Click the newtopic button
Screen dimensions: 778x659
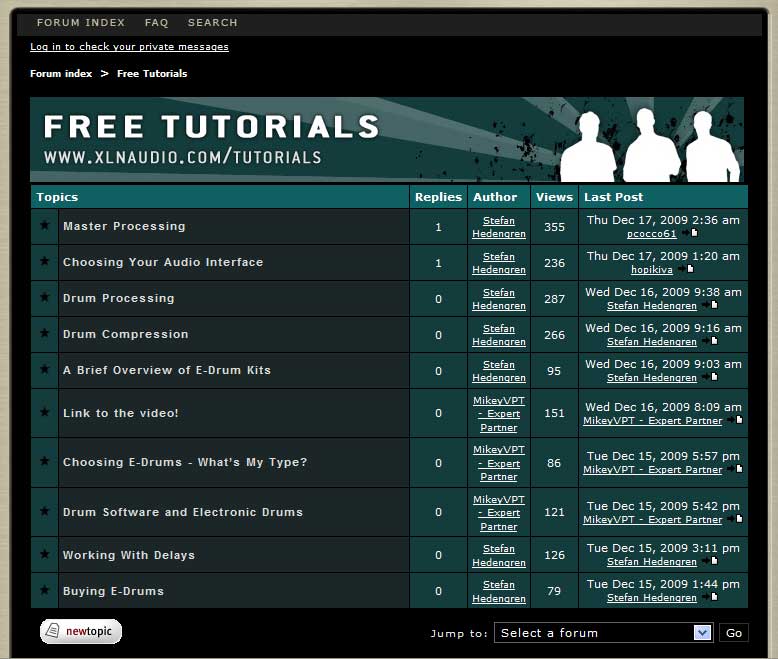click(x=81, y=631)
